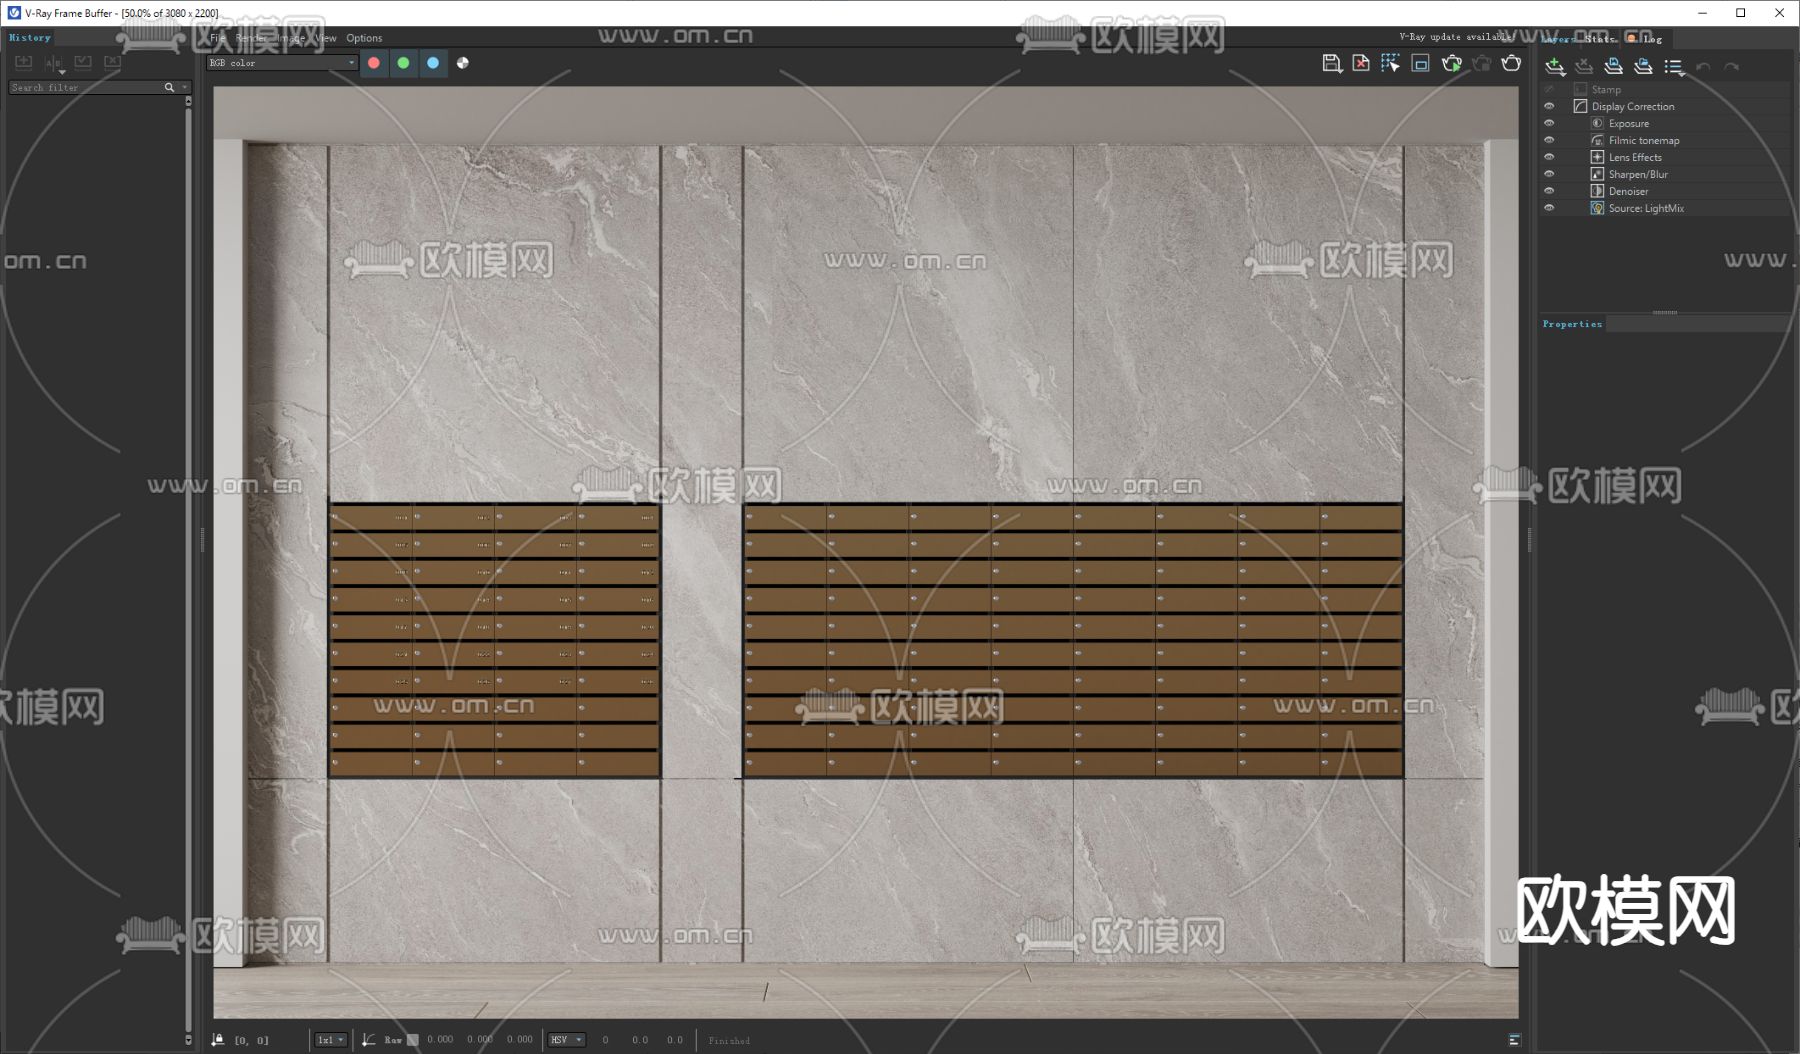Select the Filmic tonemap layer
The image size is (1800, 1054).
1643,140
